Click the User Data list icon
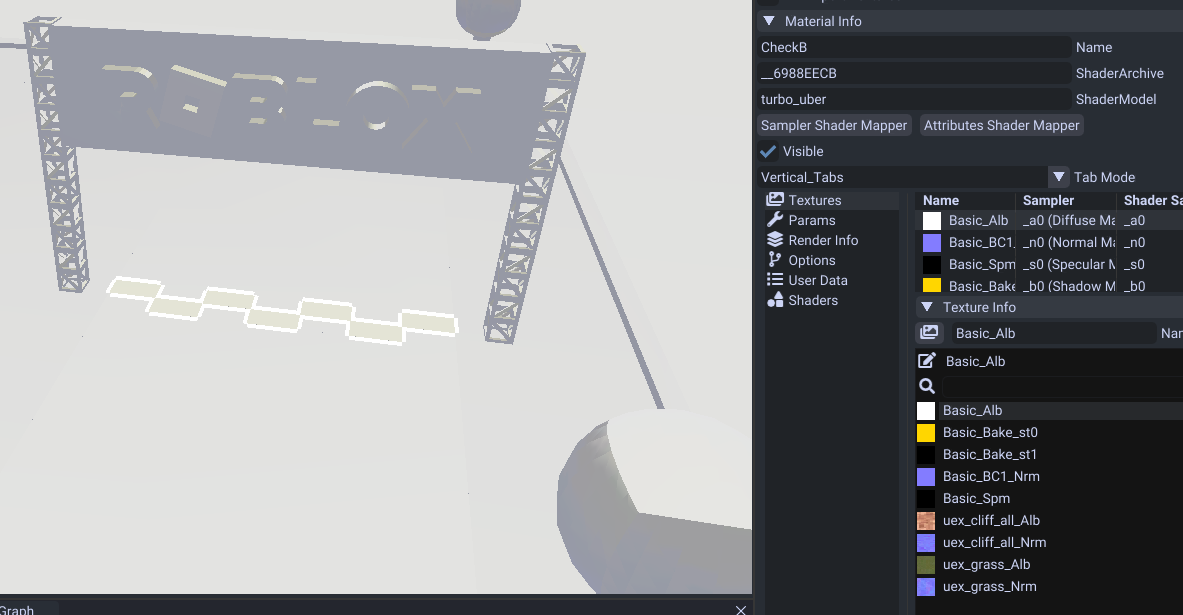The width and height of the screenshot is (1183, 615). [x=775, y=280]
